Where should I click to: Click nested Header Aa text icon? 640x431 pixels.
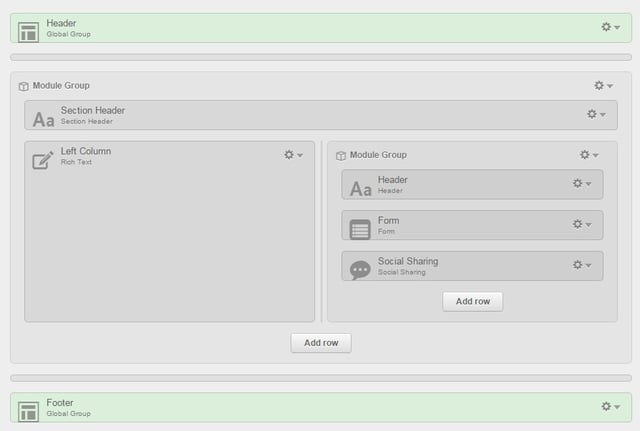pos(361,189)
